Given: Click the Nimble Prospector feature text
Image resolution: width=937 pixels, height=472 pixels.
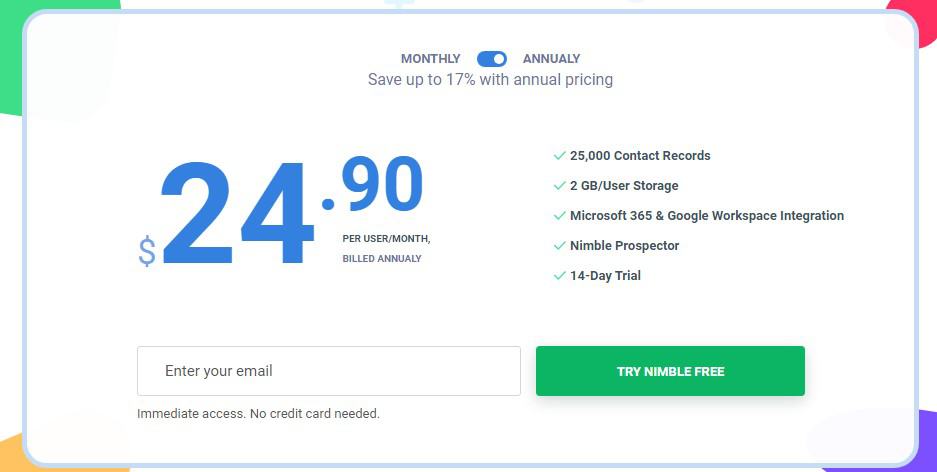Looking at the screenshot, I should (624, 246).
